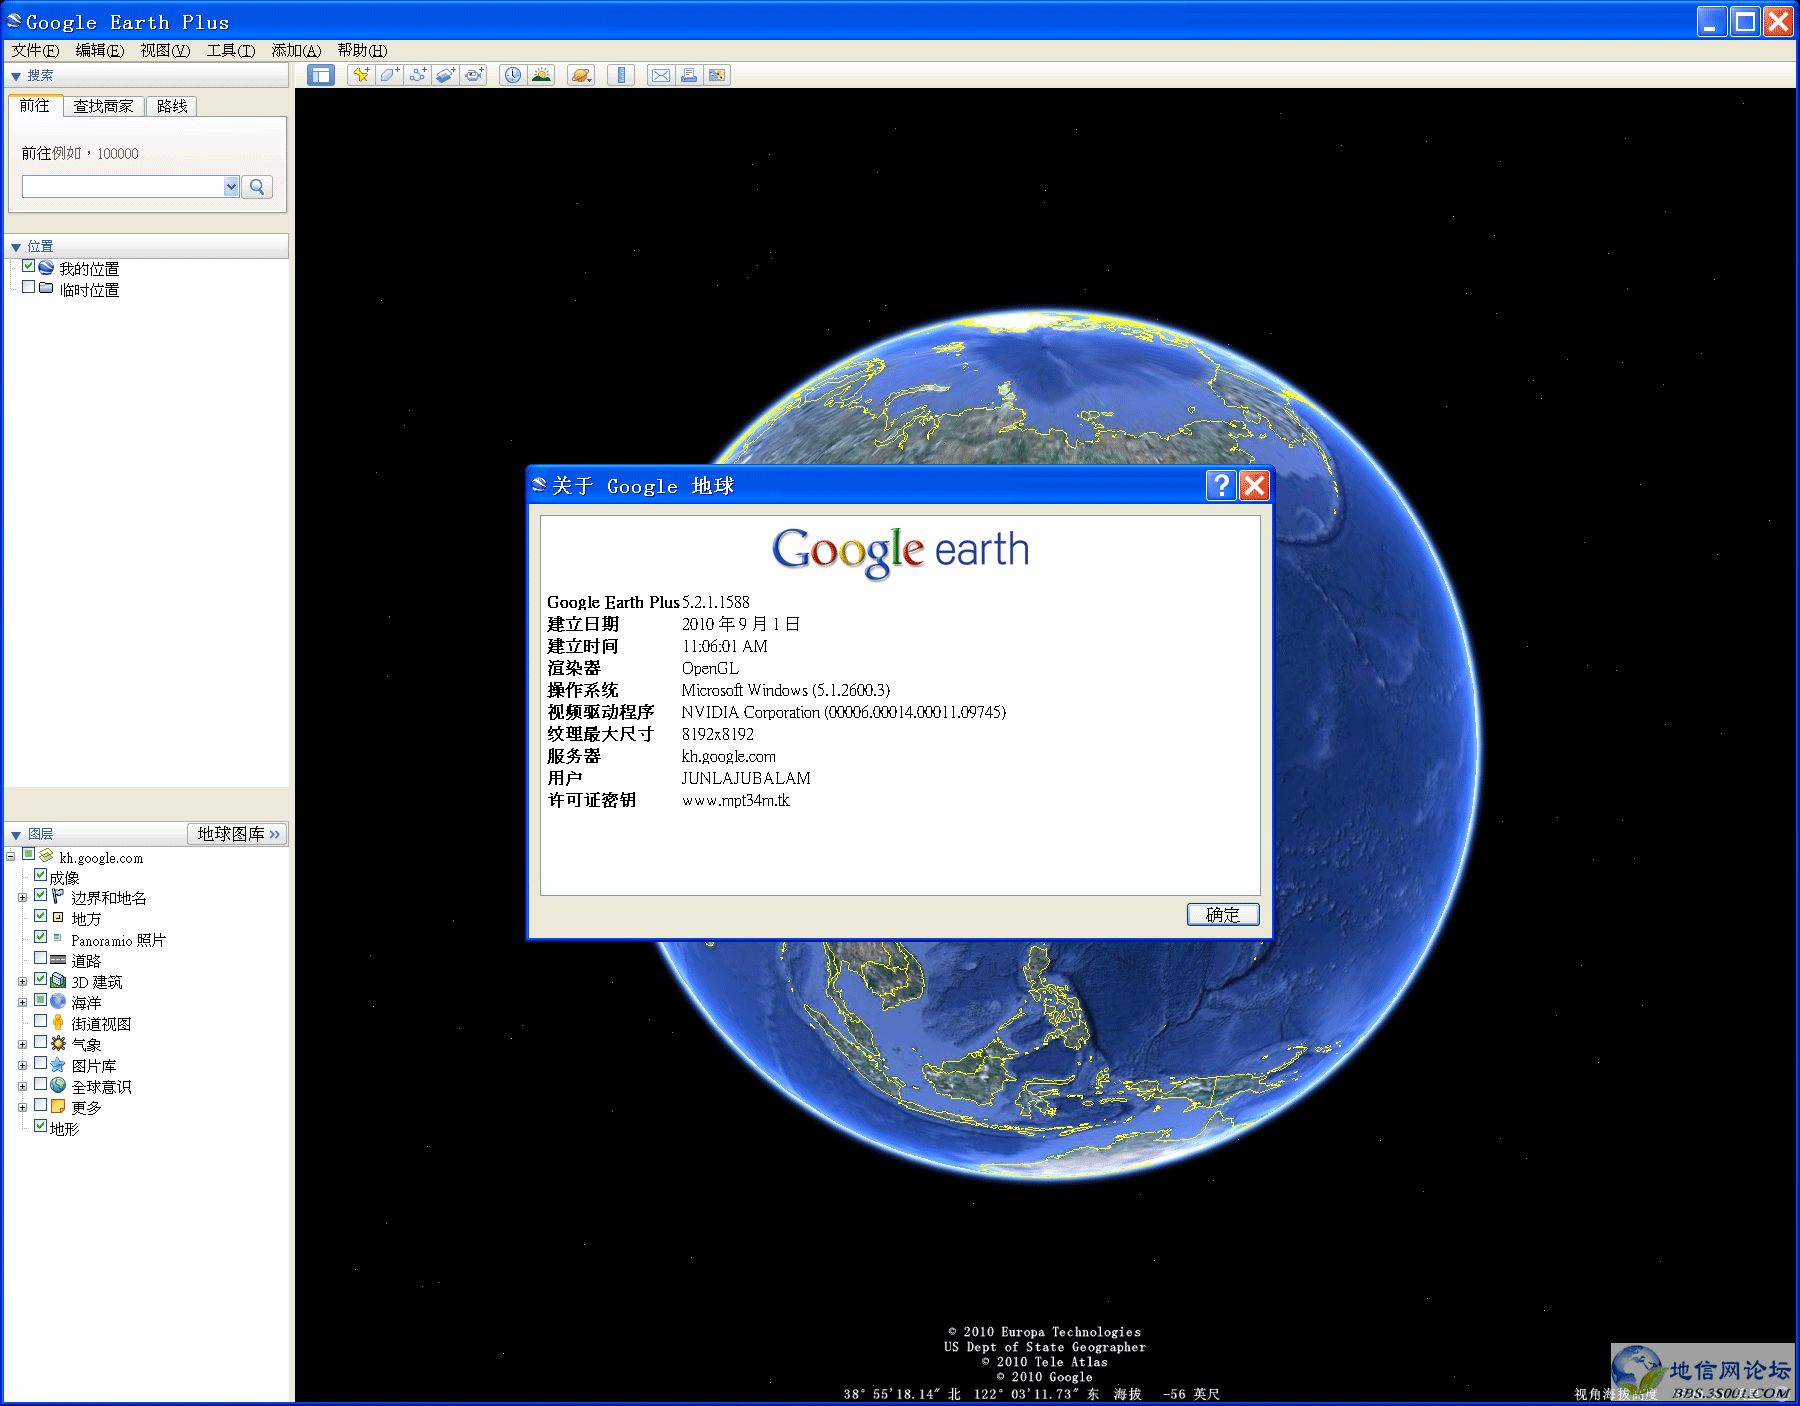Viewport: 1800px width, 1406px height.
Task: Click the 确定 button in About dialog
Action: coord(1222,914)
